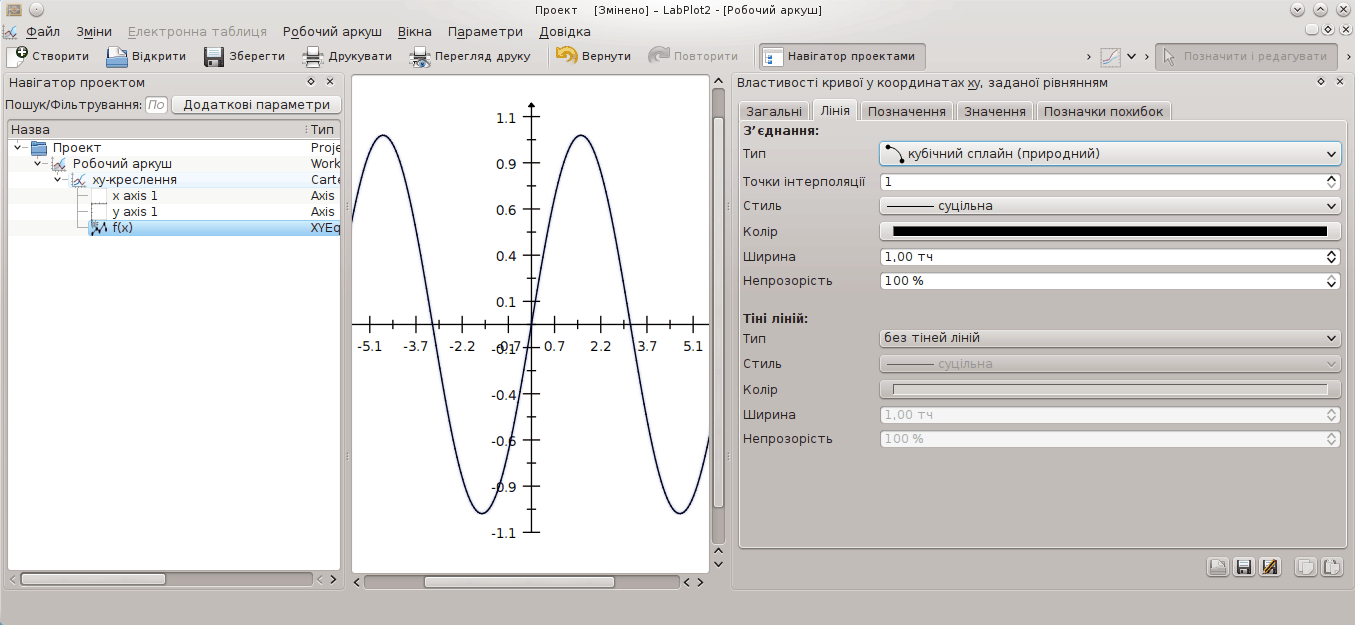
Task: Undo with the Вернути arrow icon
Action: tap(567, 56)
